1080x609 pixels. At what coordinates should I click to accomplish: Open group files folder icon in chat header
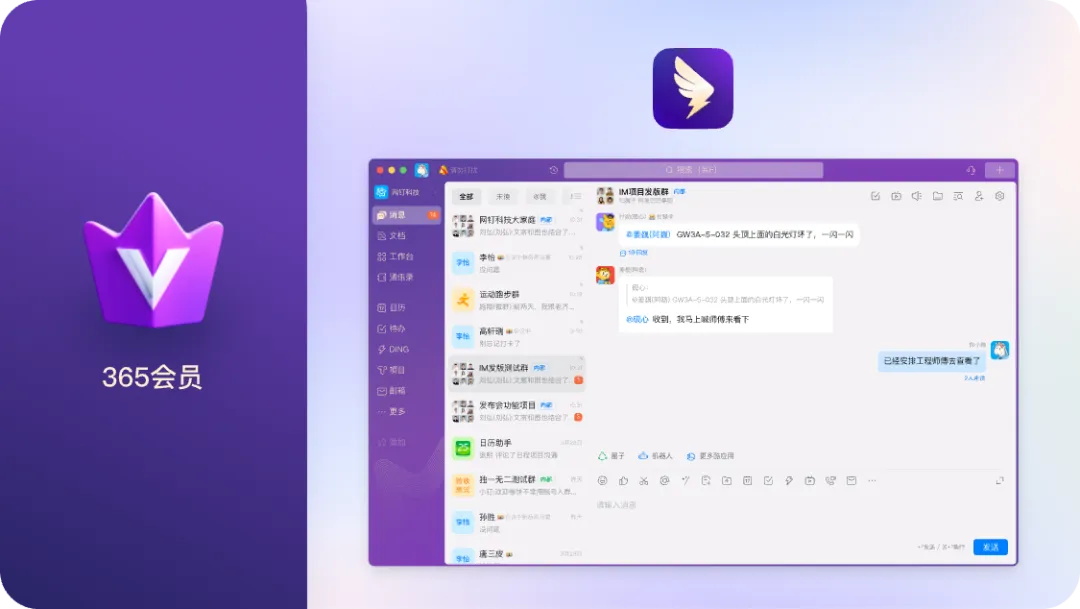pyautogui.click(x=937, y=196)
